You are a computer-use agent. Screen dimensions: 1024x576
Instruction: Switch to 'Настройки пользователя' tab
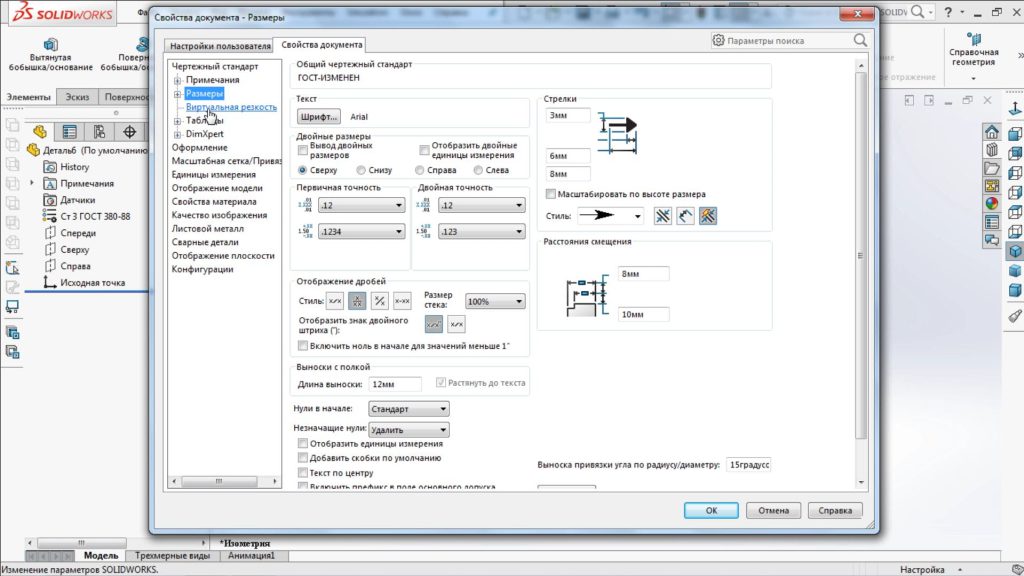tap(220, 46)
